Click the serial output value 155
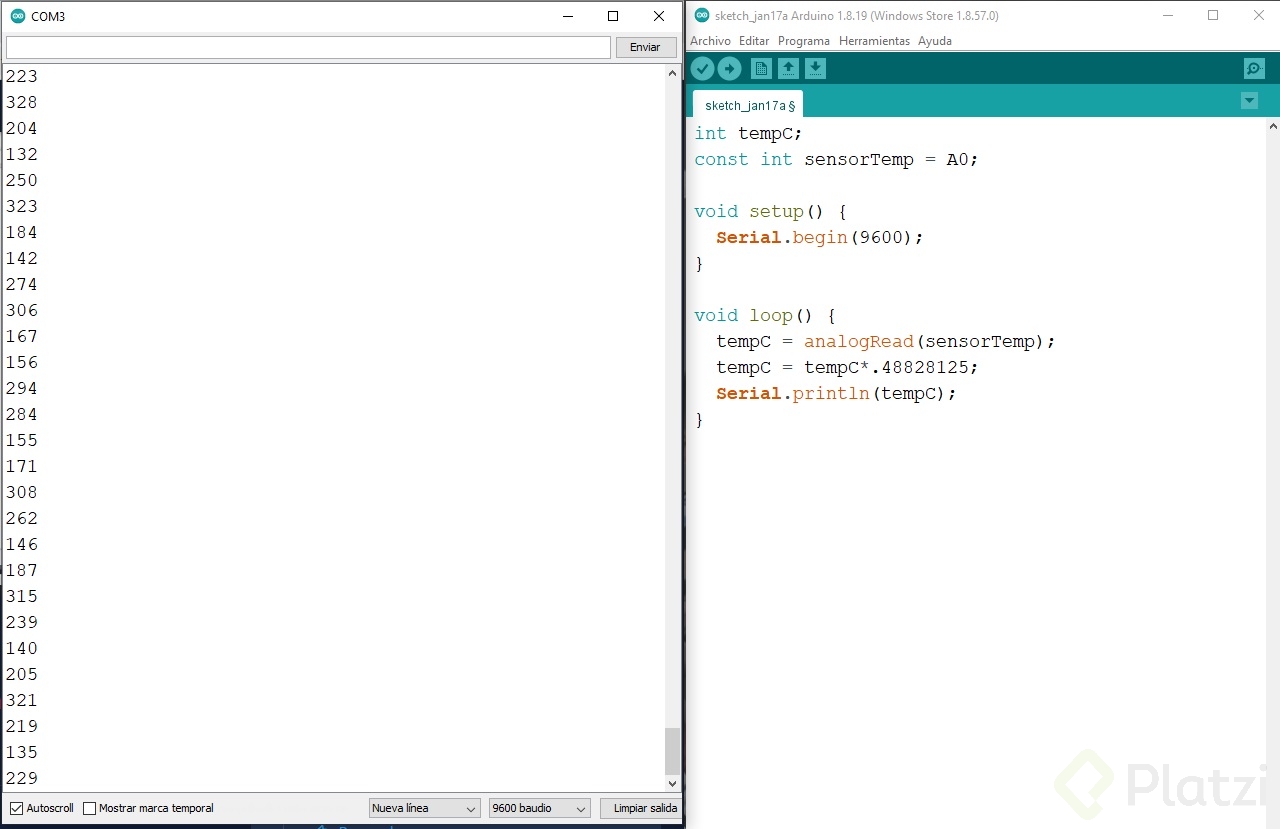 coord(22,440)
